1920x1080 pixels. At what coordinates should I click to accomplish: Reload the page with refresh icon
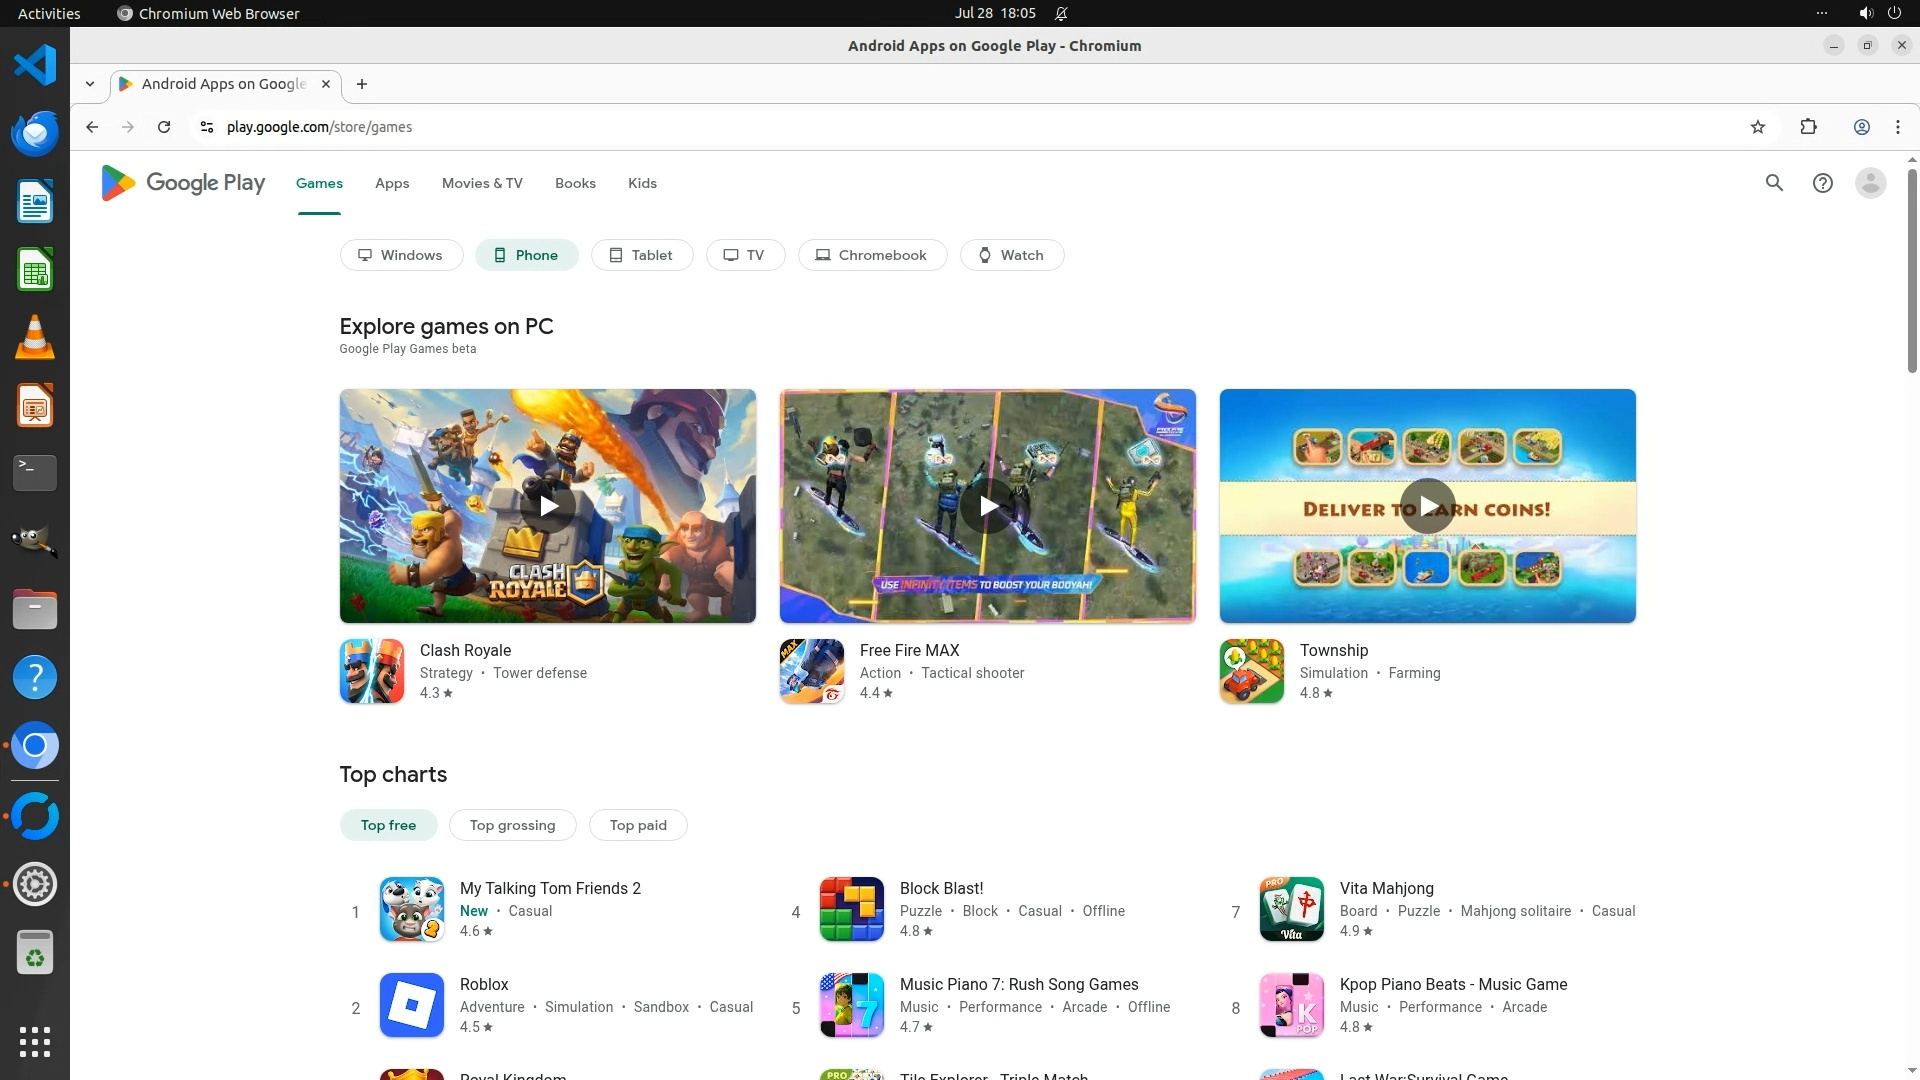(x=164, y=127)
